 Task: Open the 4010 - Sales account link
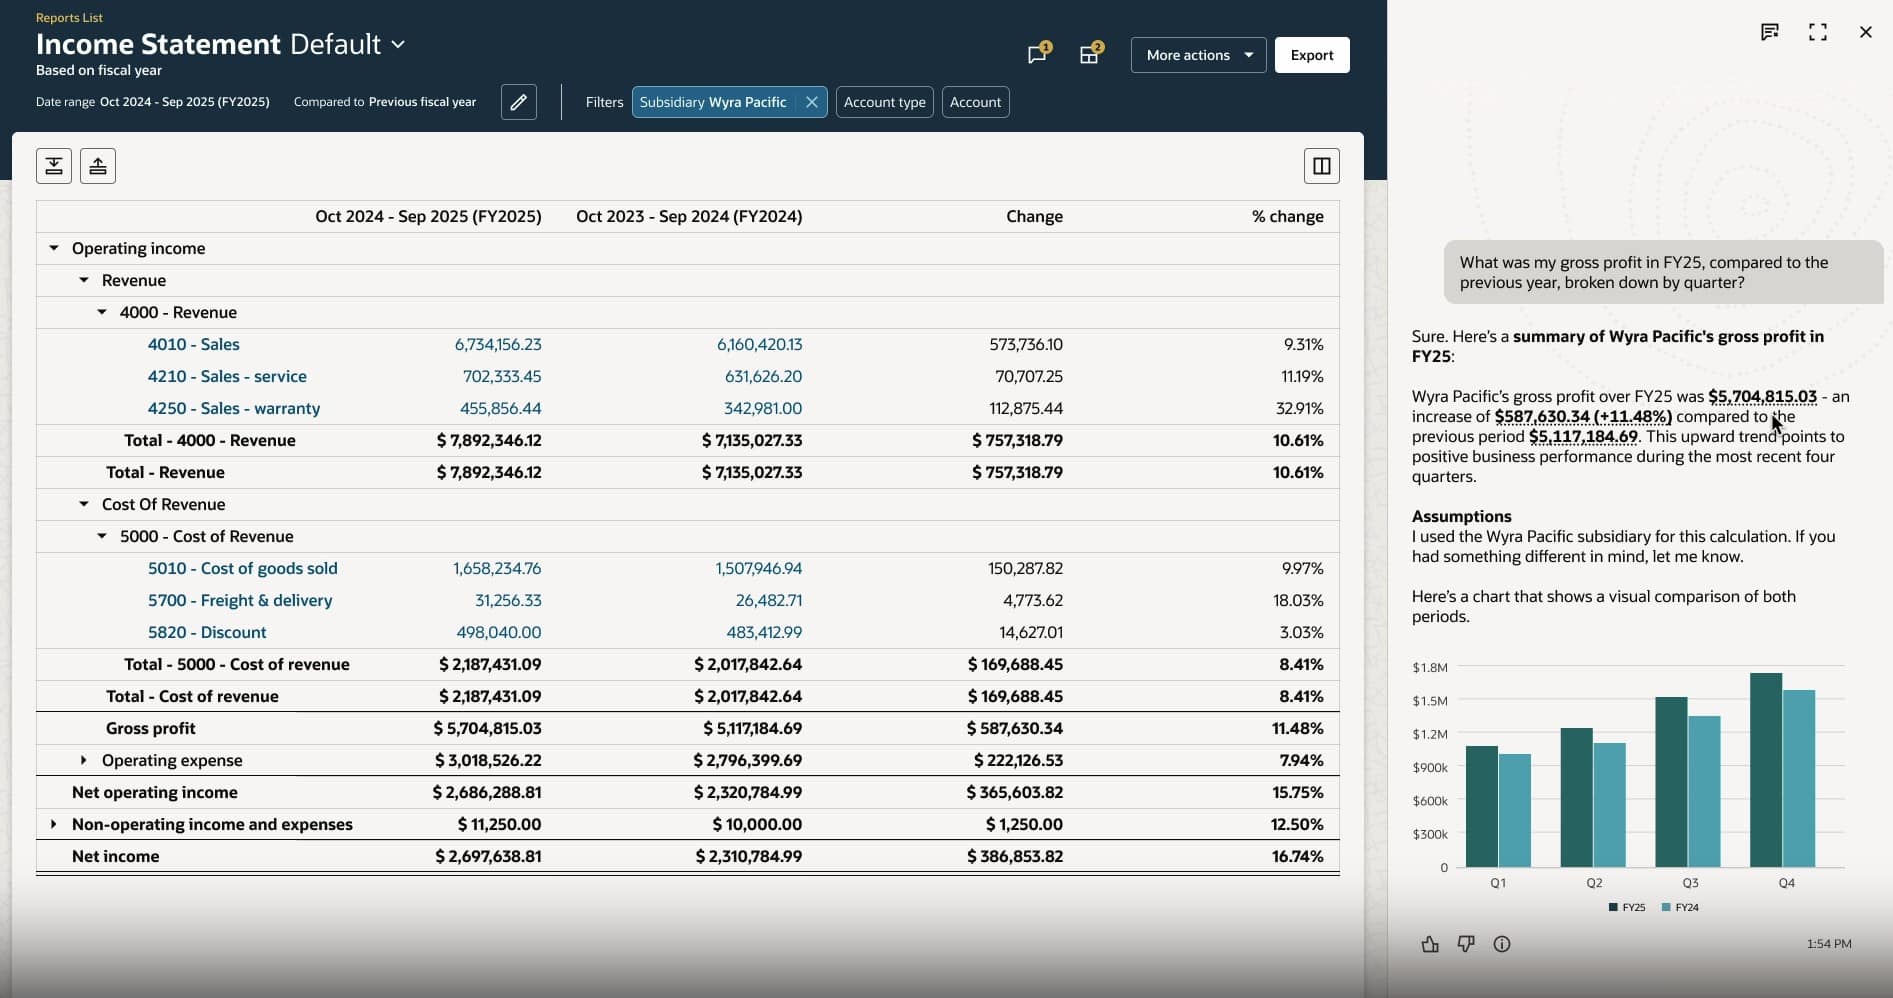click(x=193, y=344)
